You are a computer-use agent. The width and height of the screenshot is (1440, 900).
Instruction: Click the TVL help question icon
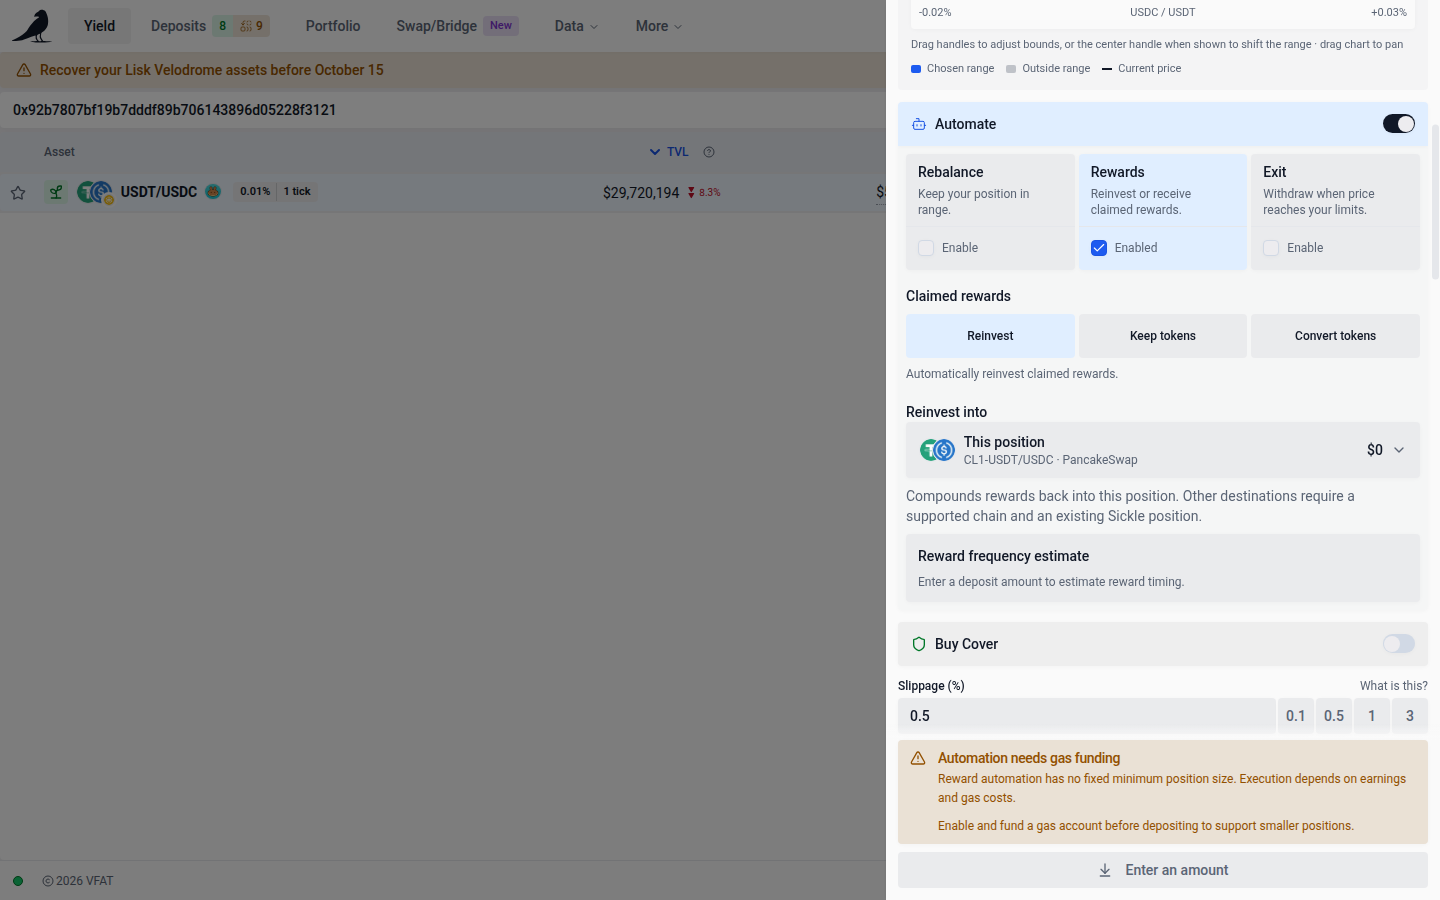(x=709, y=152)
